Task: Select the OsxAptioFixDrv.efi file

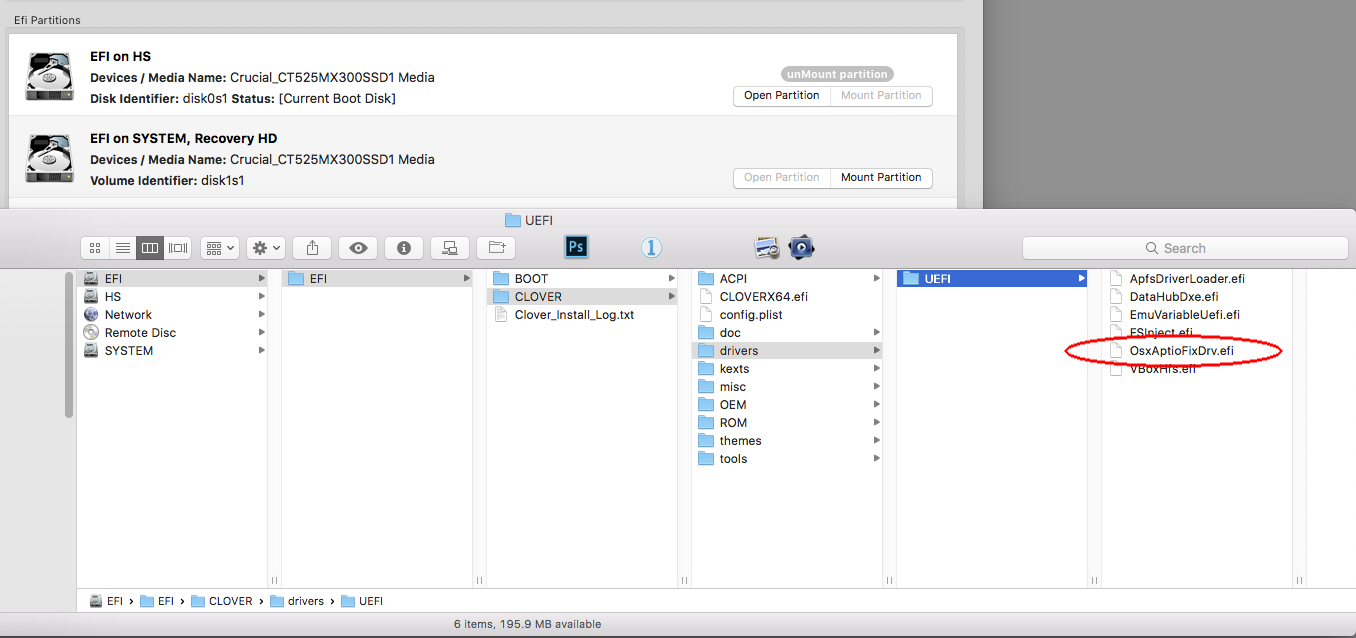Action: (1181, 351)
